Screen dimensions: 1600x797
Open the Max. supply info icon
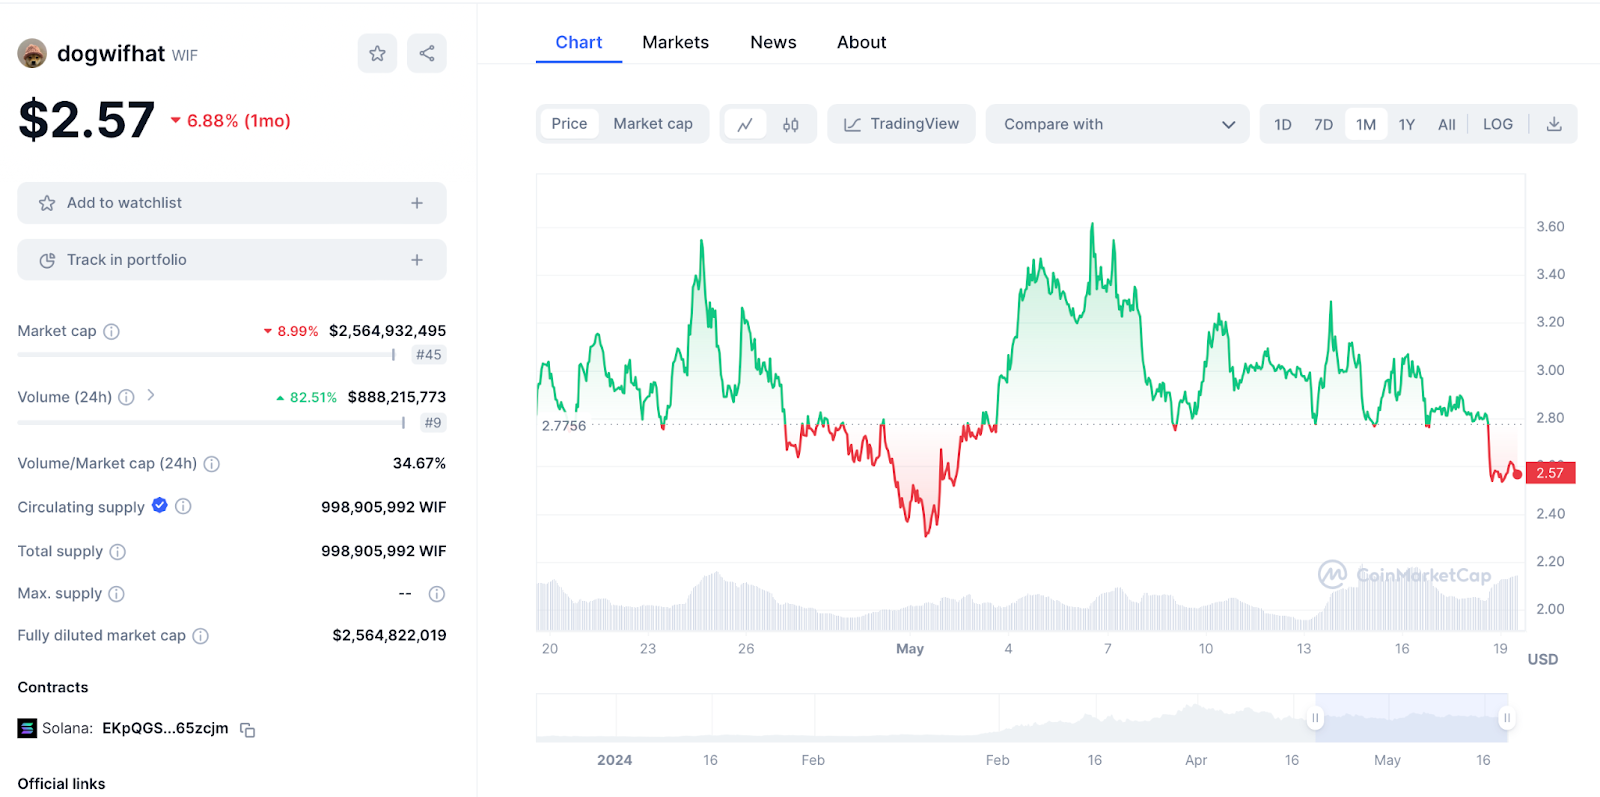(x=116, y=594)
